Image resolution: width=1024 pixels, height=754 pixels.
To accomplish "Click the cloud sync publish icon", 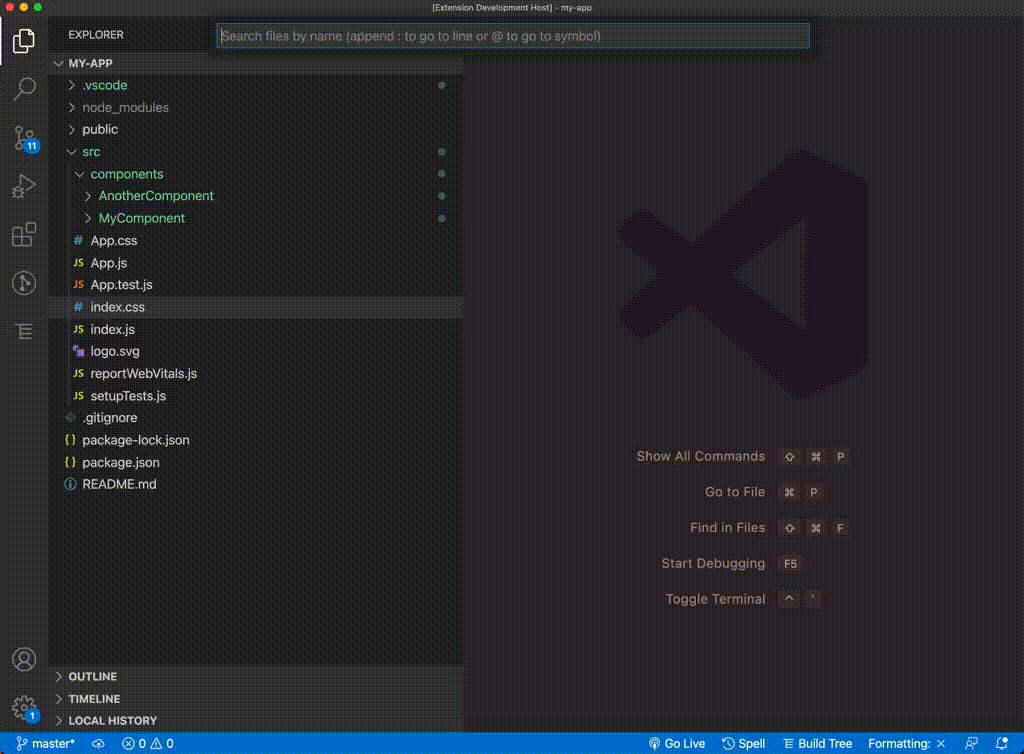I will click(x=98, y=744).
